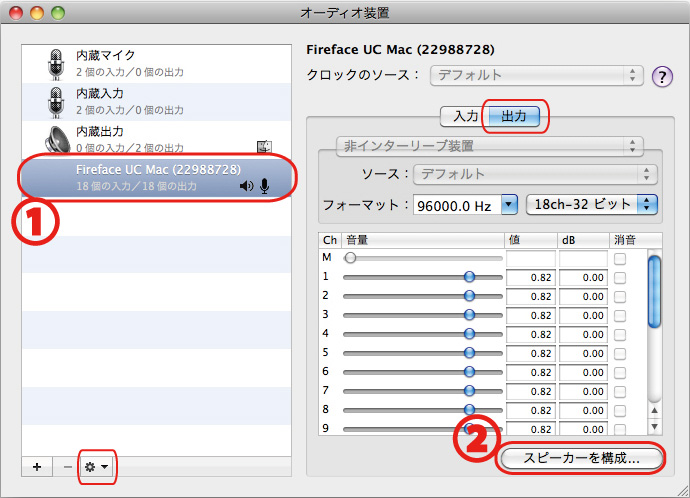Select the 内蔵マイク microphone device icon

(x=55, y=62)
